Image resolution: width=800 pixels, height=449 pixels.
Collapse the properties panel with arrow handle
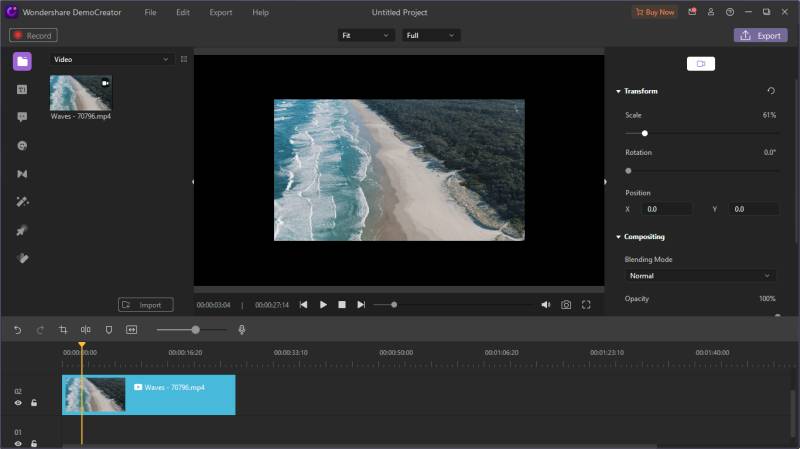[605, 182]
